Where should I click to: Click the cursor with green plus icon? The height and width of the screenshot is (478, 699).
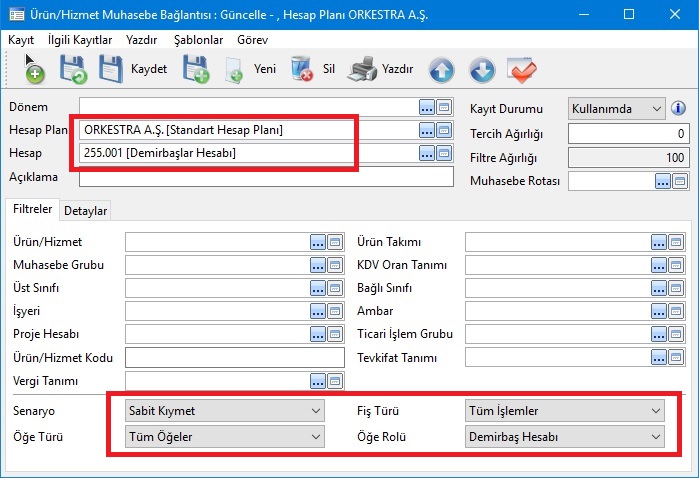[33, 69]
